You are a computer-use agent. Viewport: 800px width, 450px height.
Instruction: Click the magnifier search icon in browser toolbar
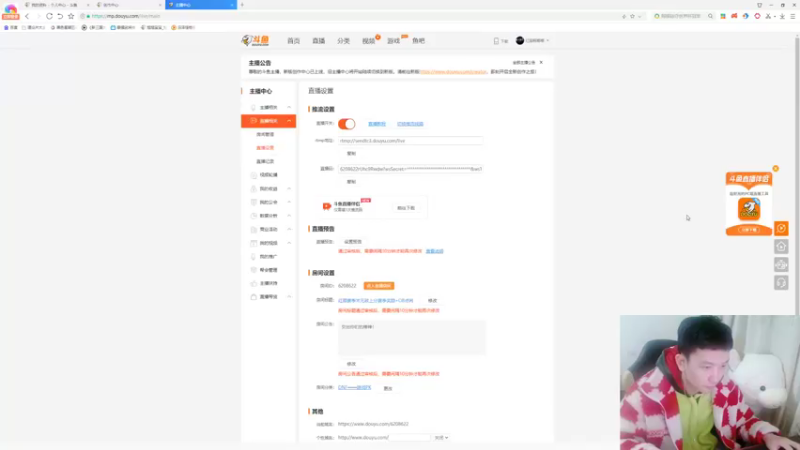click(710, 16)
